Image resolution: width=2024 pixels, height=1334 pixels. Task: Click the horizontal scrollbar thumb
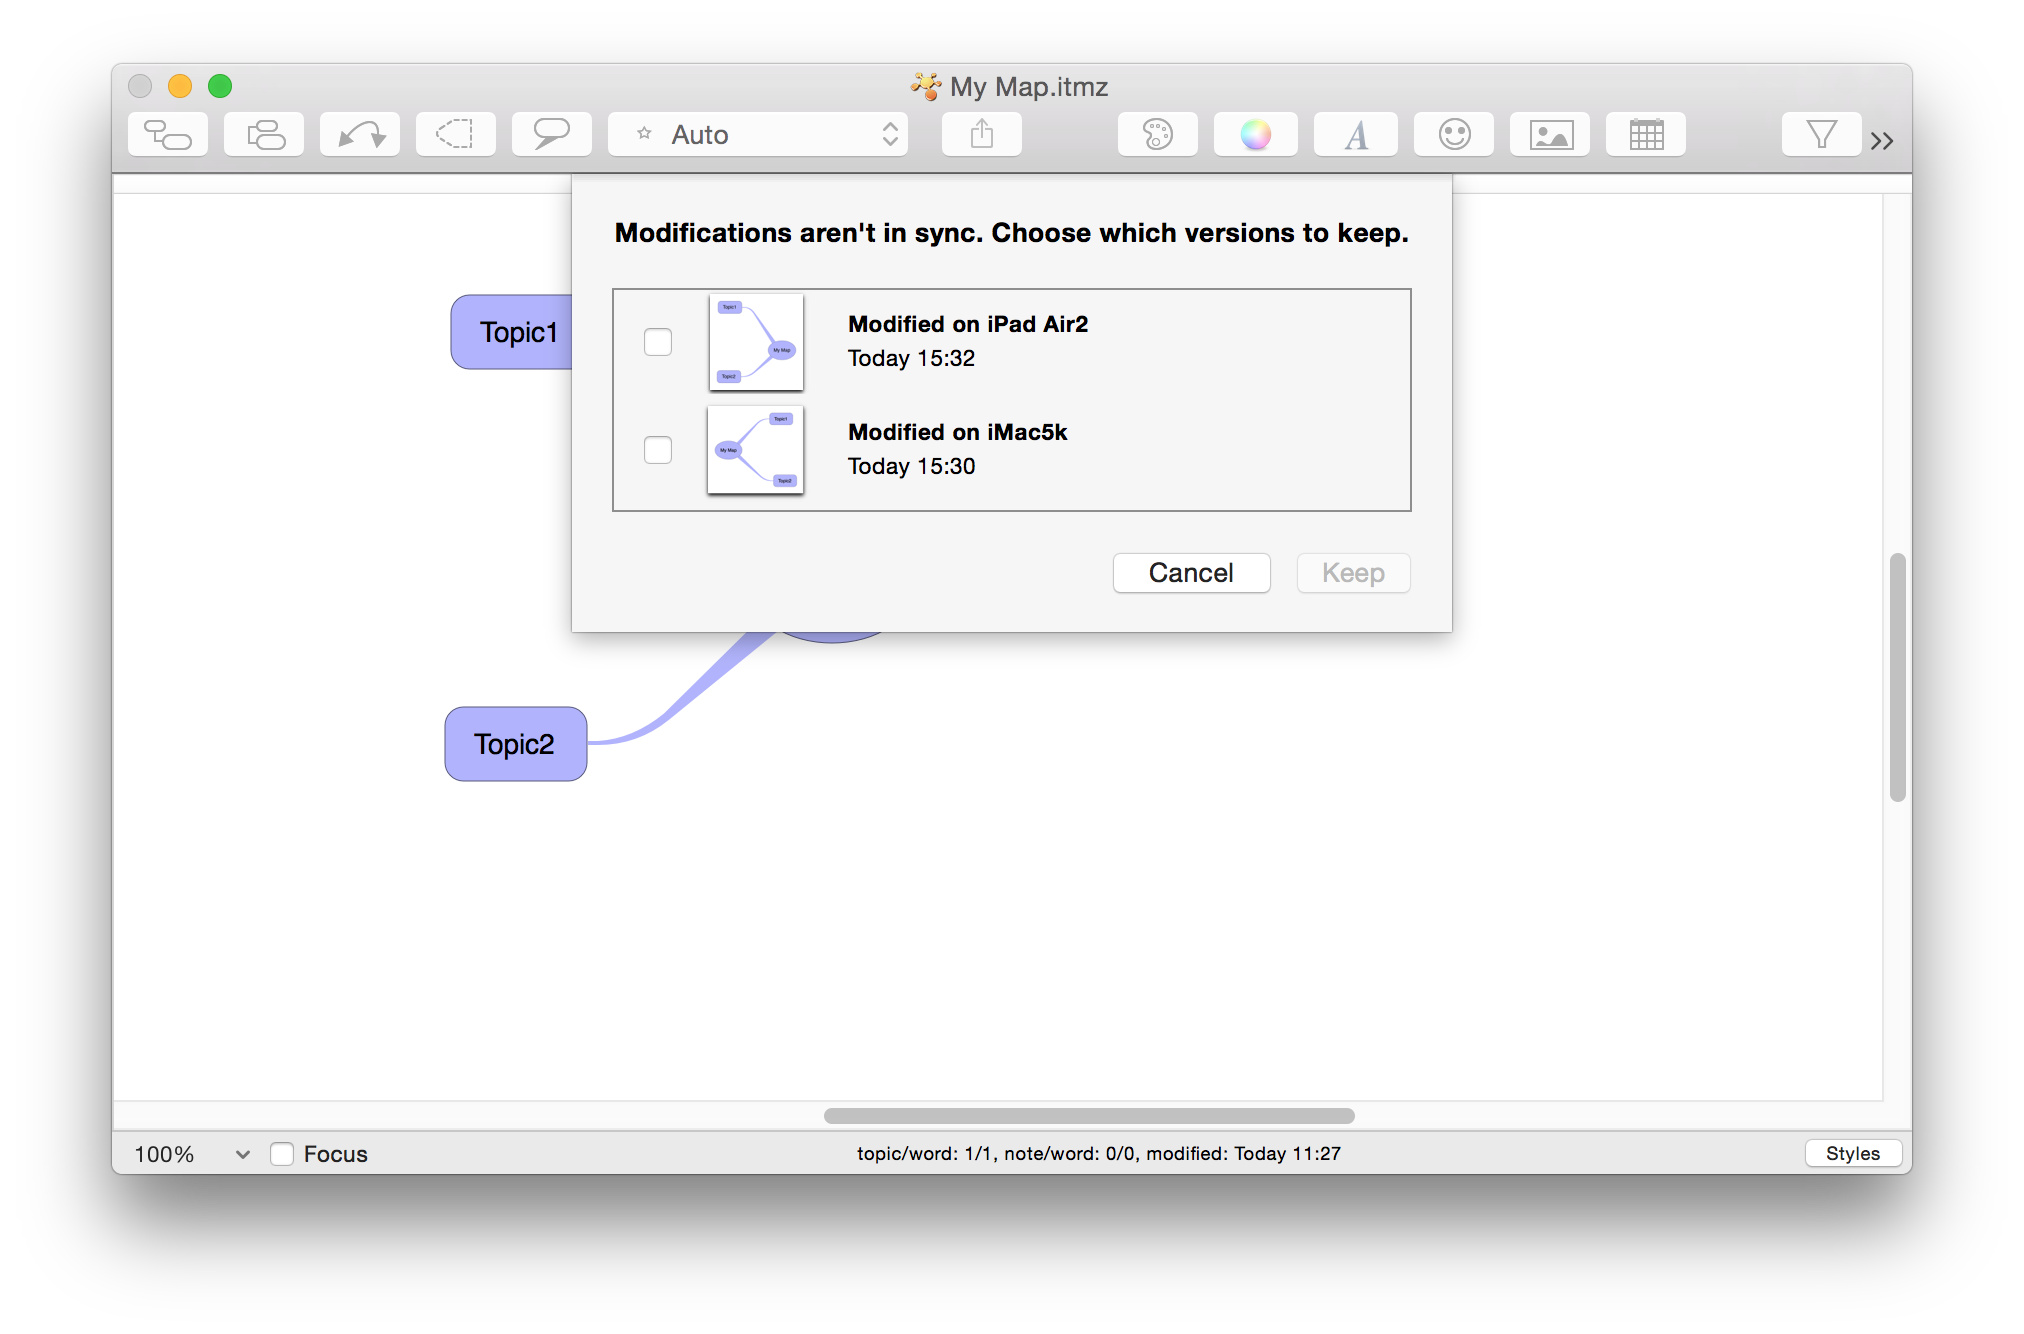coord(1089,1116)
